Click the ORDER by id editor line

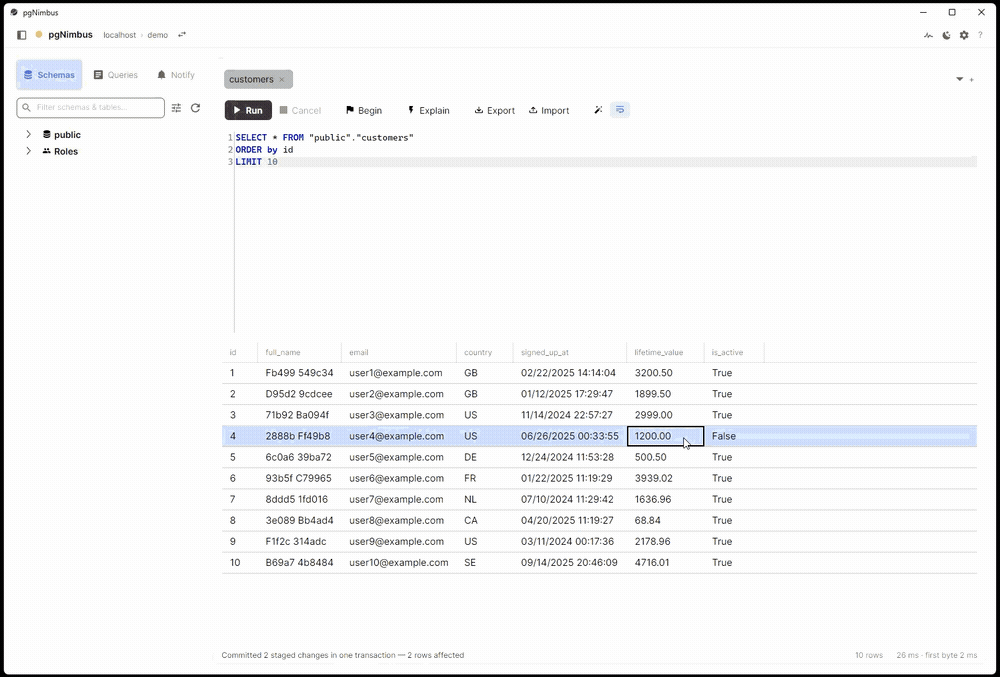[264, 150]
